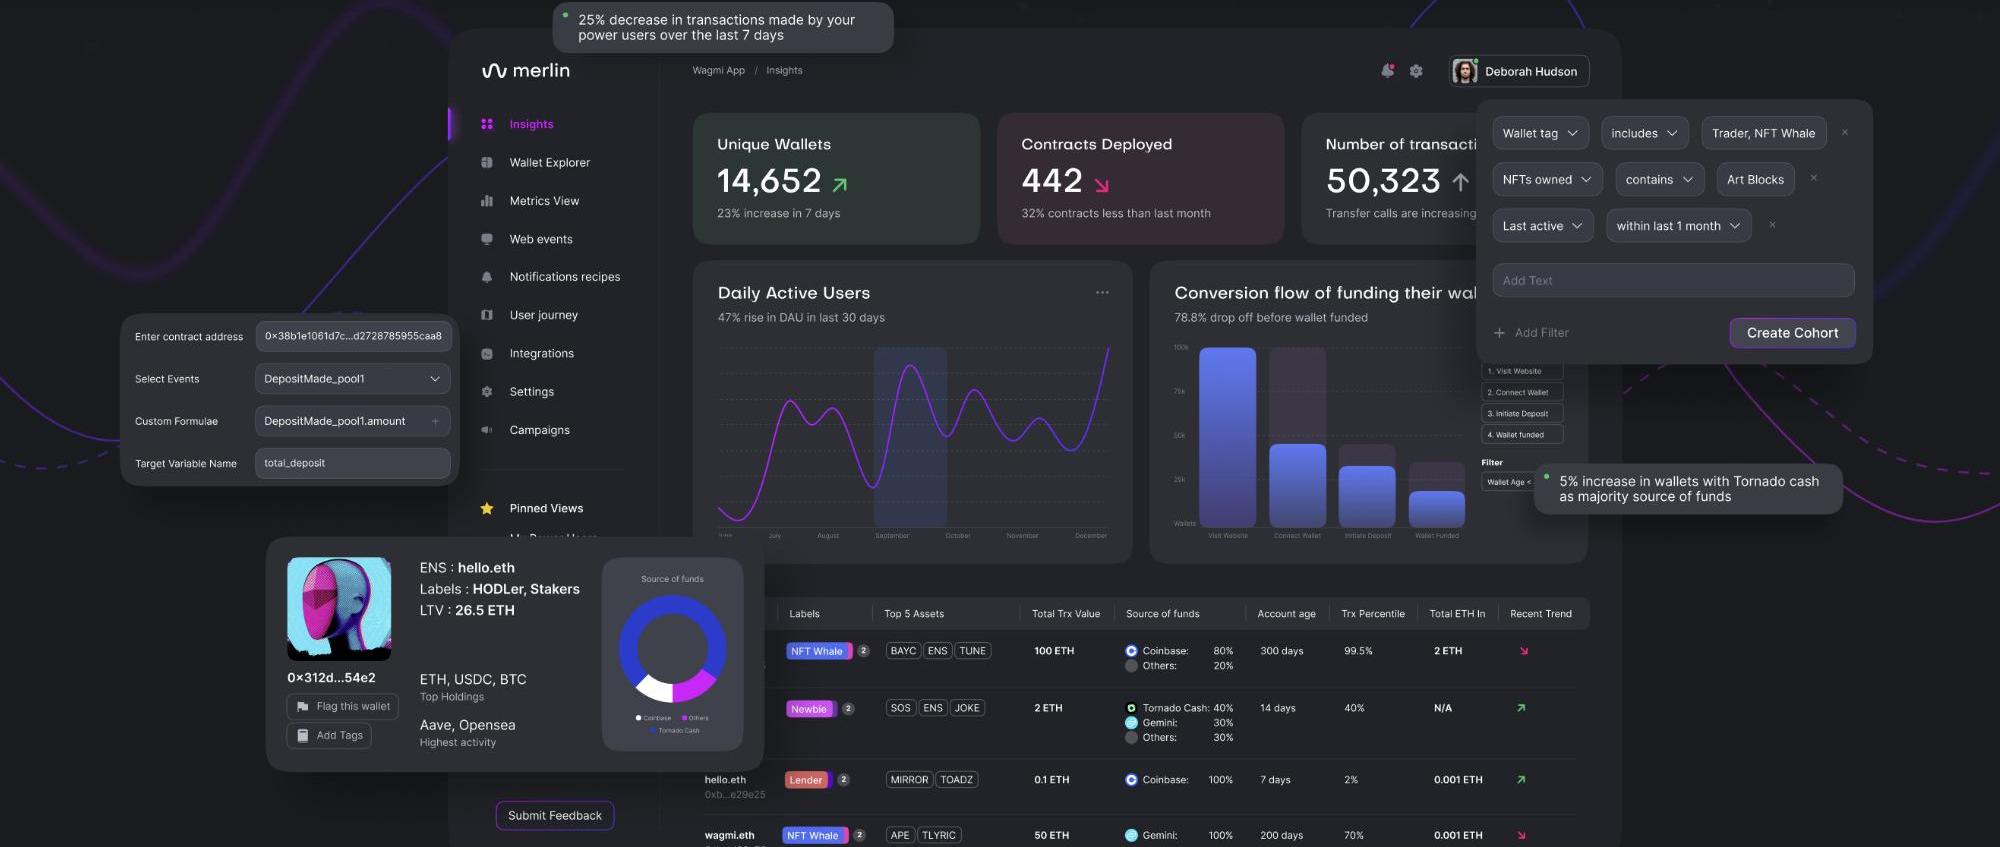Click the Create Cohort button
Image resolution: width=2000 pixels, height=847 pixels.
(1792, 333)
